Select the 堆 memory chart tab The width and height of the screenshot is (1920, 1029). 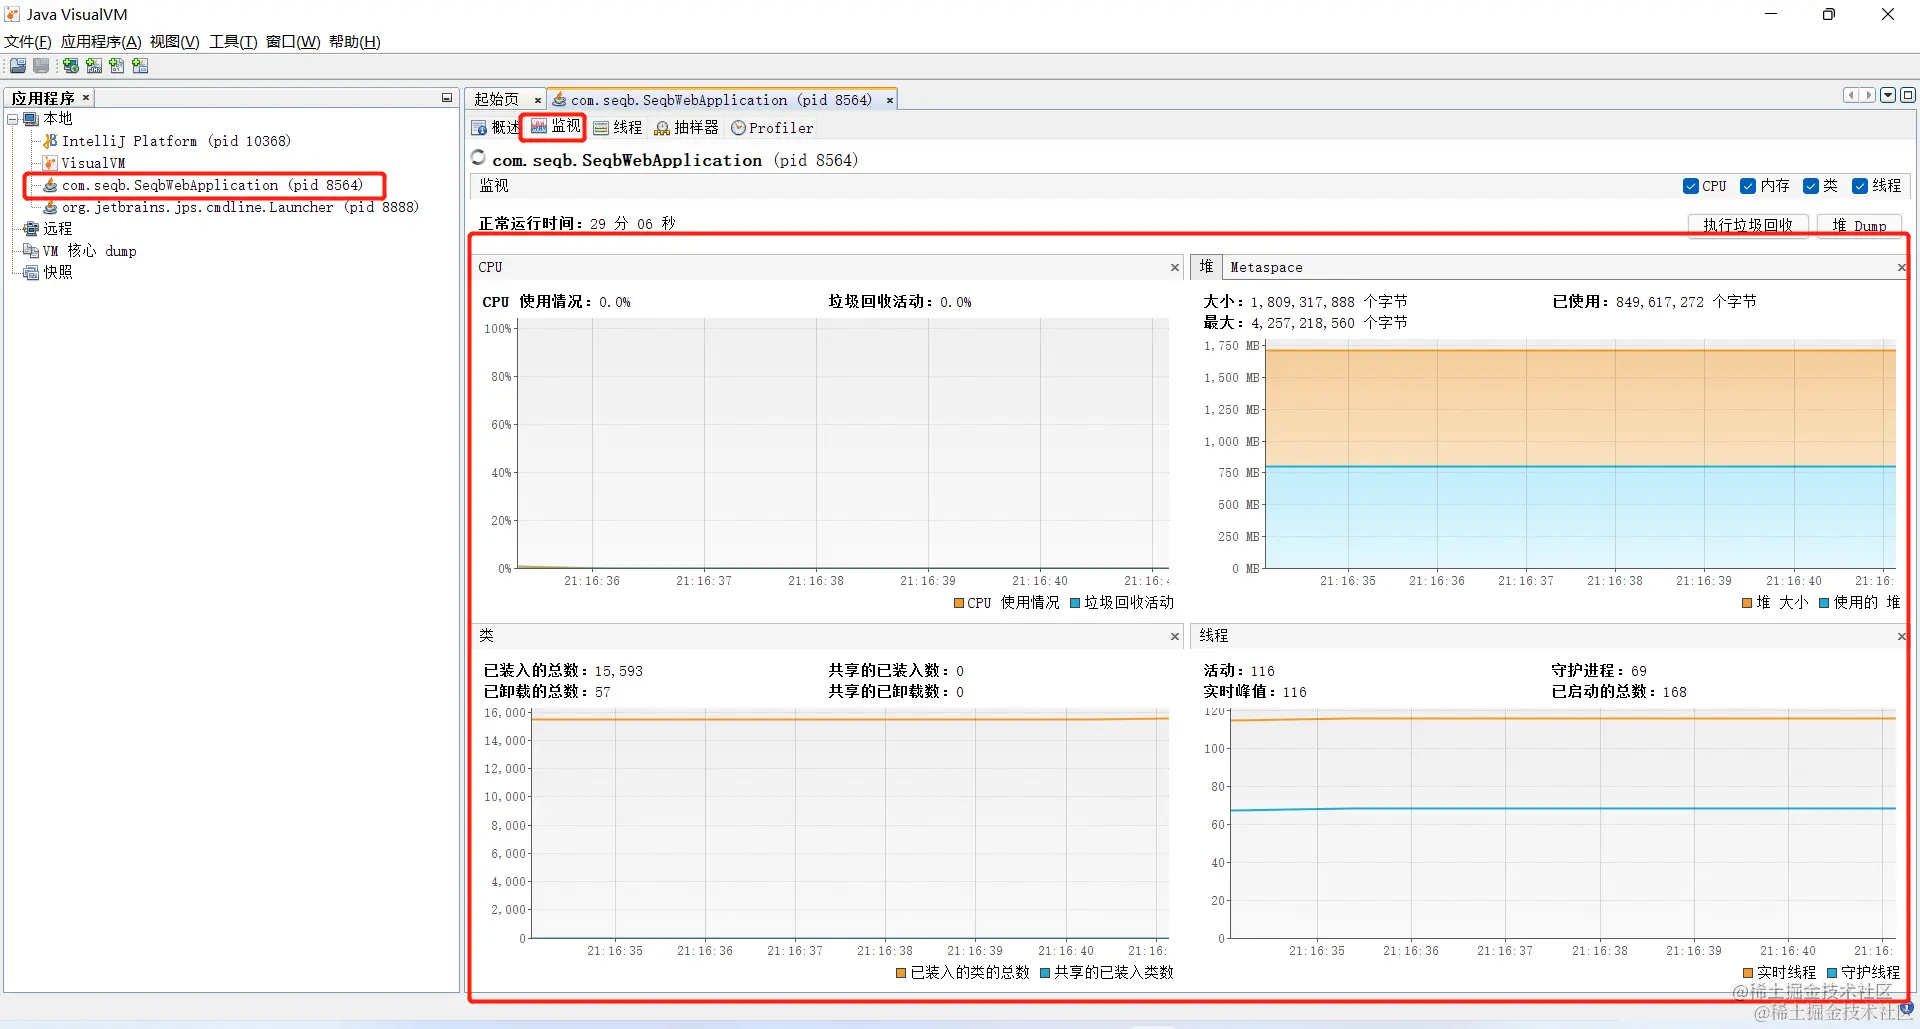pos(1206,267)
